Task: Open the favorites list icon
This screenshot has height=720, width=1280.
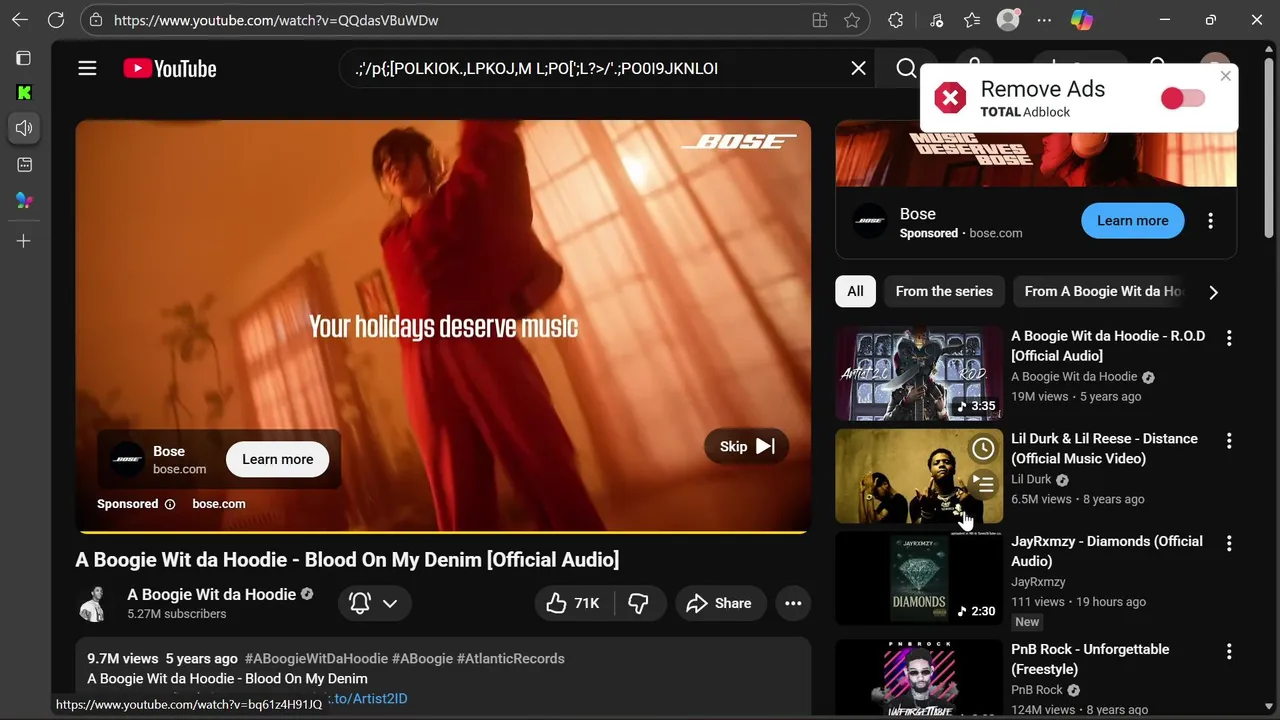Action: 972,20
